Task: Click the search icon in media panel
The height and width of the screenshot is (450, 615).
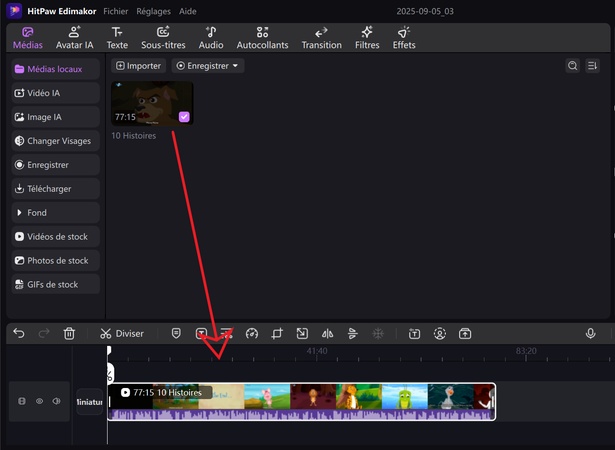Action: click(573, 66)
